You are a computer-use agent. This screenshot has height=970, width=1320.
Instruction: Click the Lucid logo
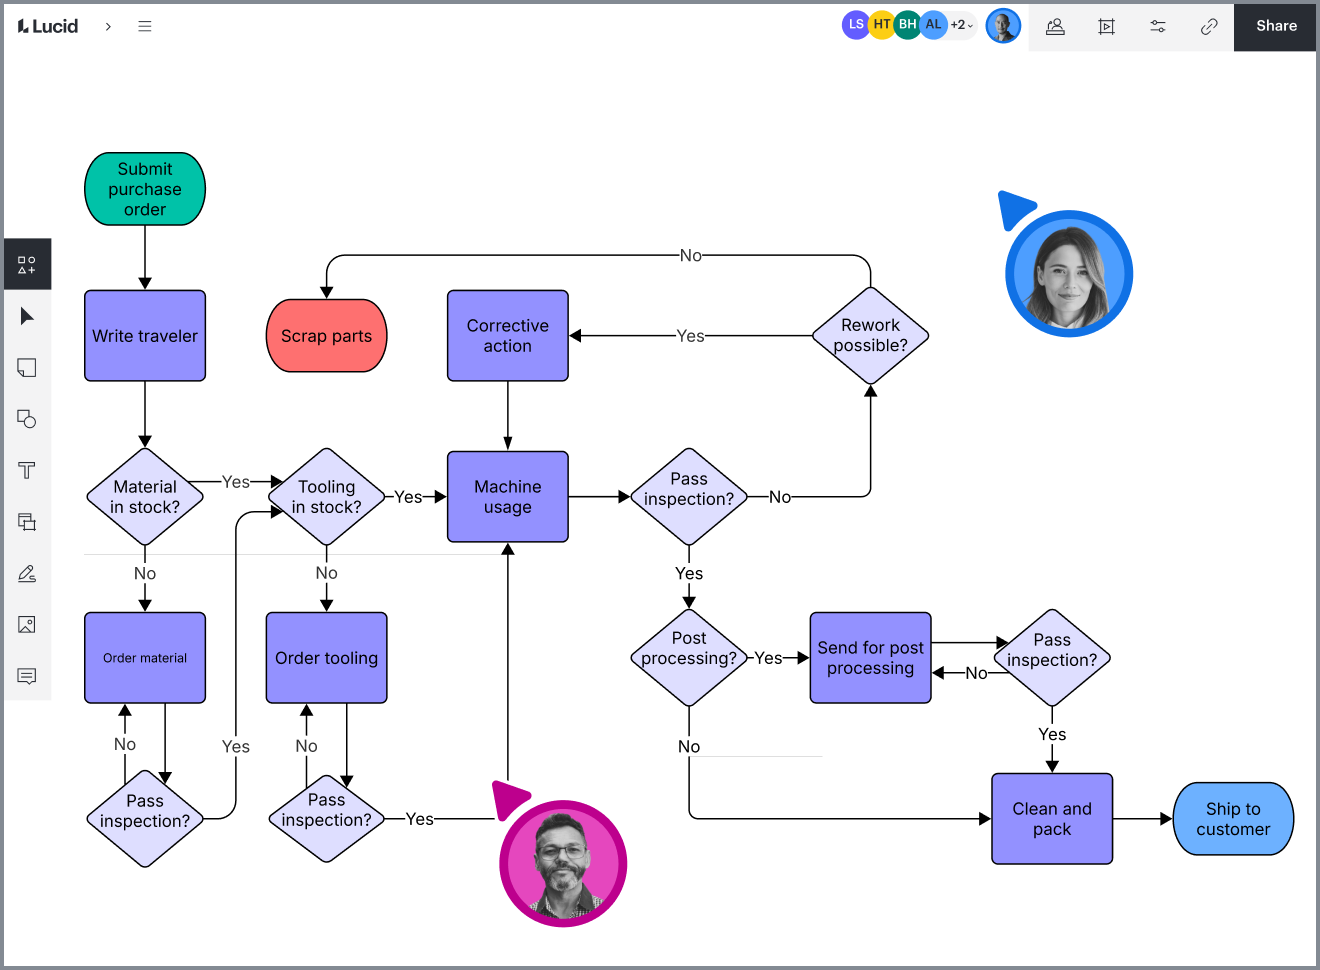(48, 26)
